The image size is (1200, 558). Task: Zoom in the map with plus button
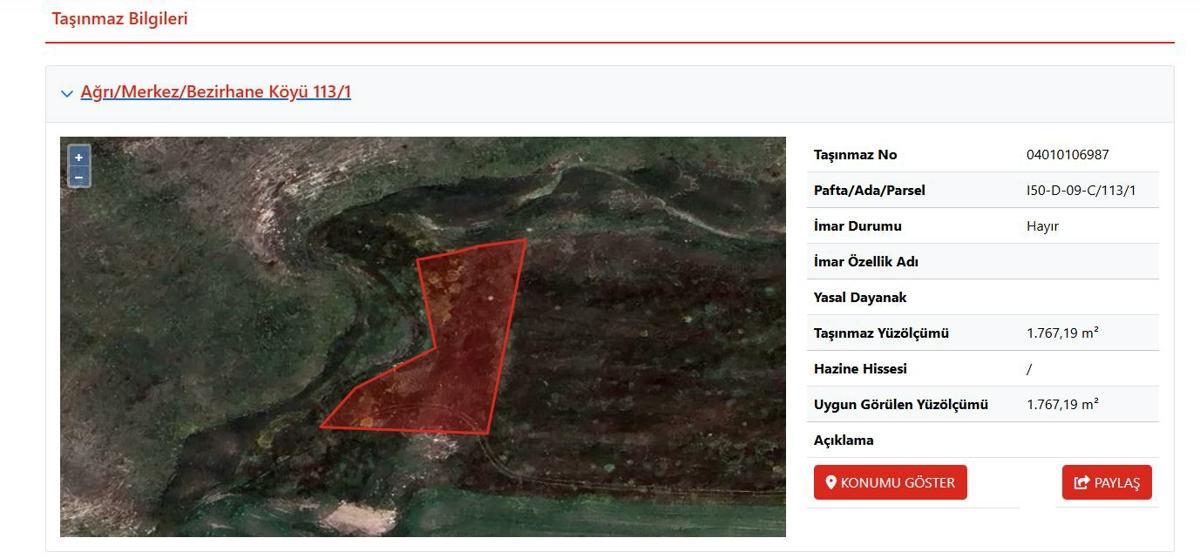click(79, 157)
